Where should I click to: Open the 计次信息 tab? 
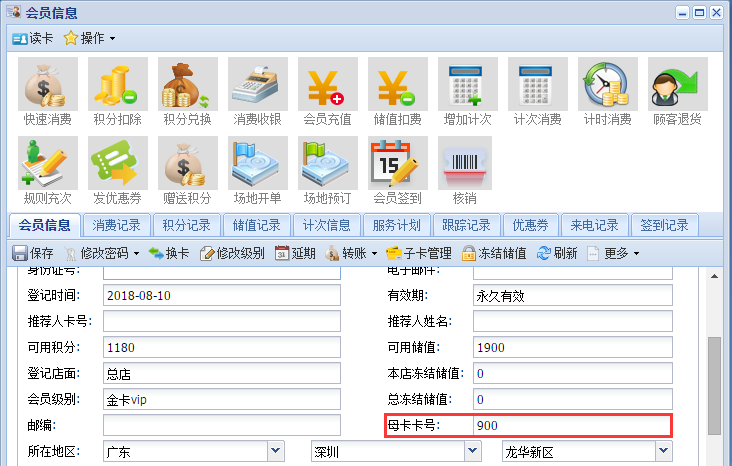tap(326, 225)
